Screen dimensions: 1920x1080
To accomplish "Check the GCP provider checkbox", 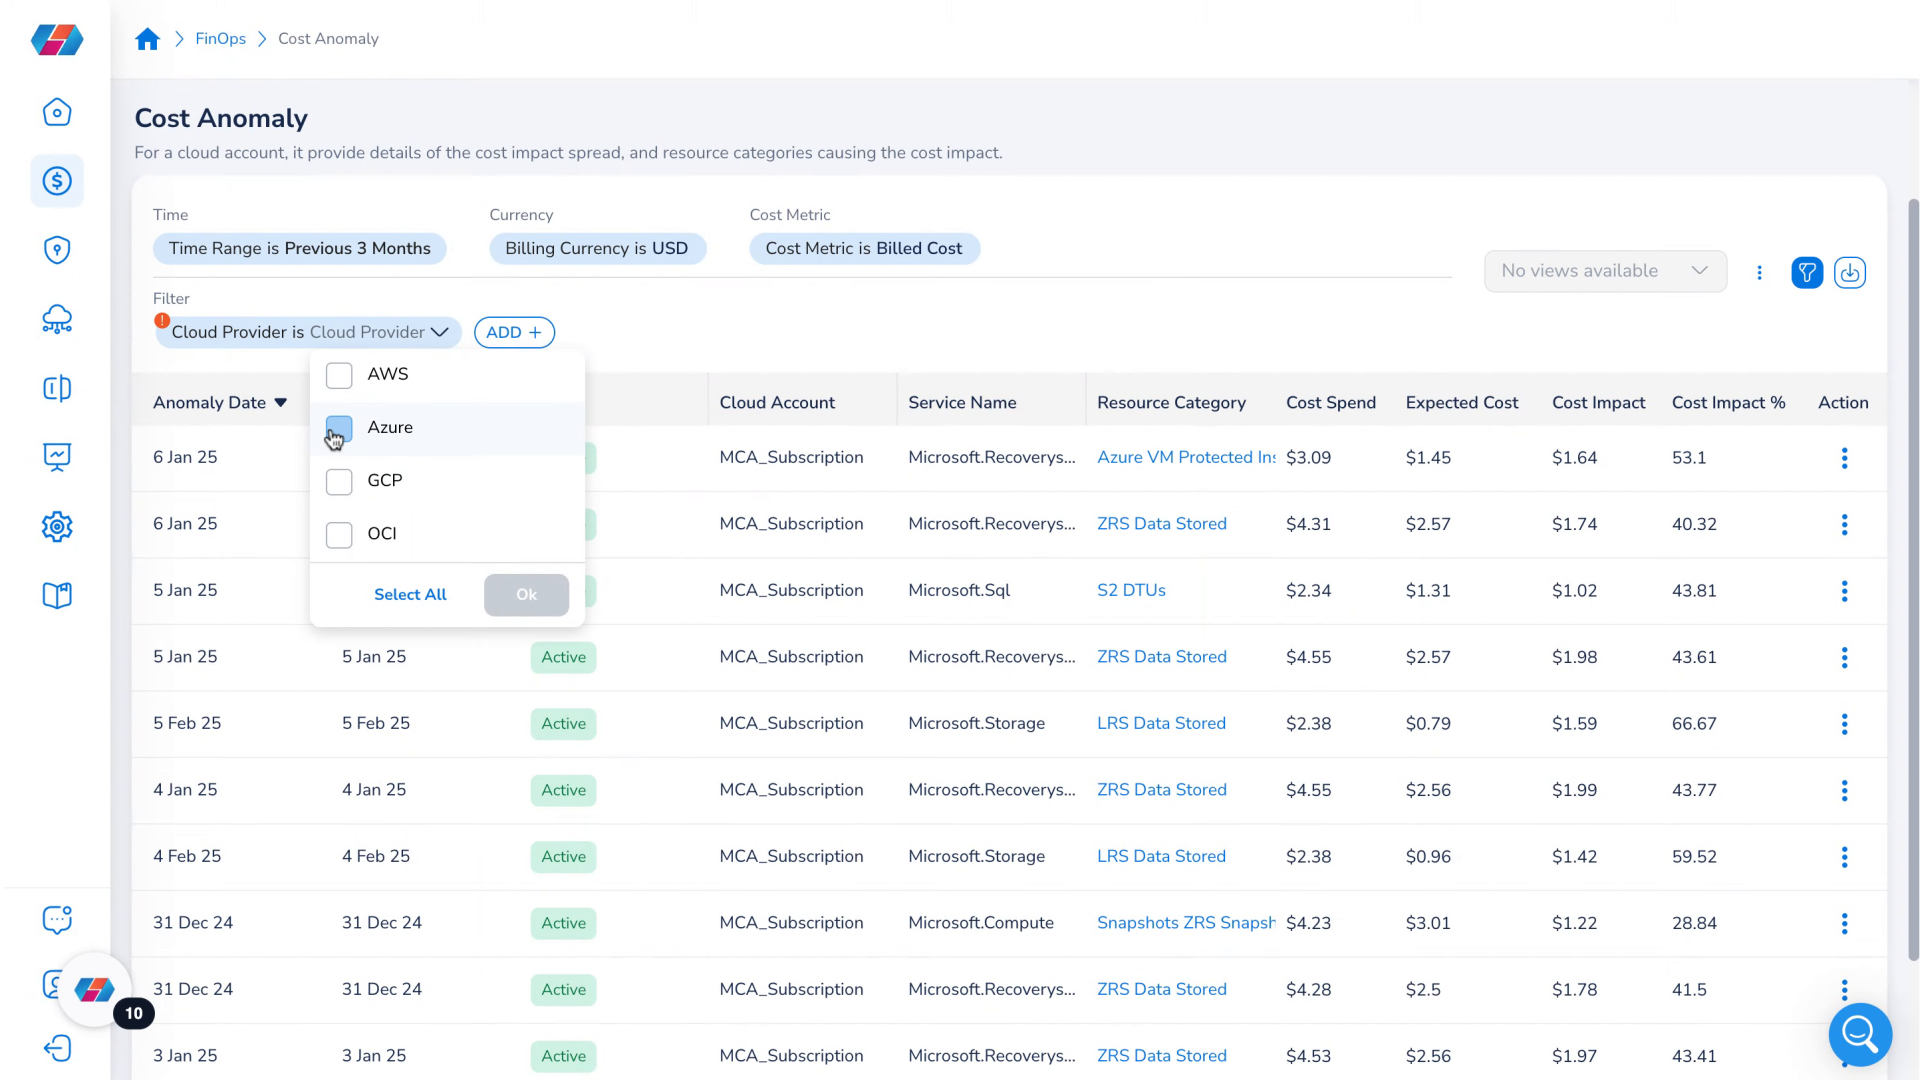I will coord(339,482).
